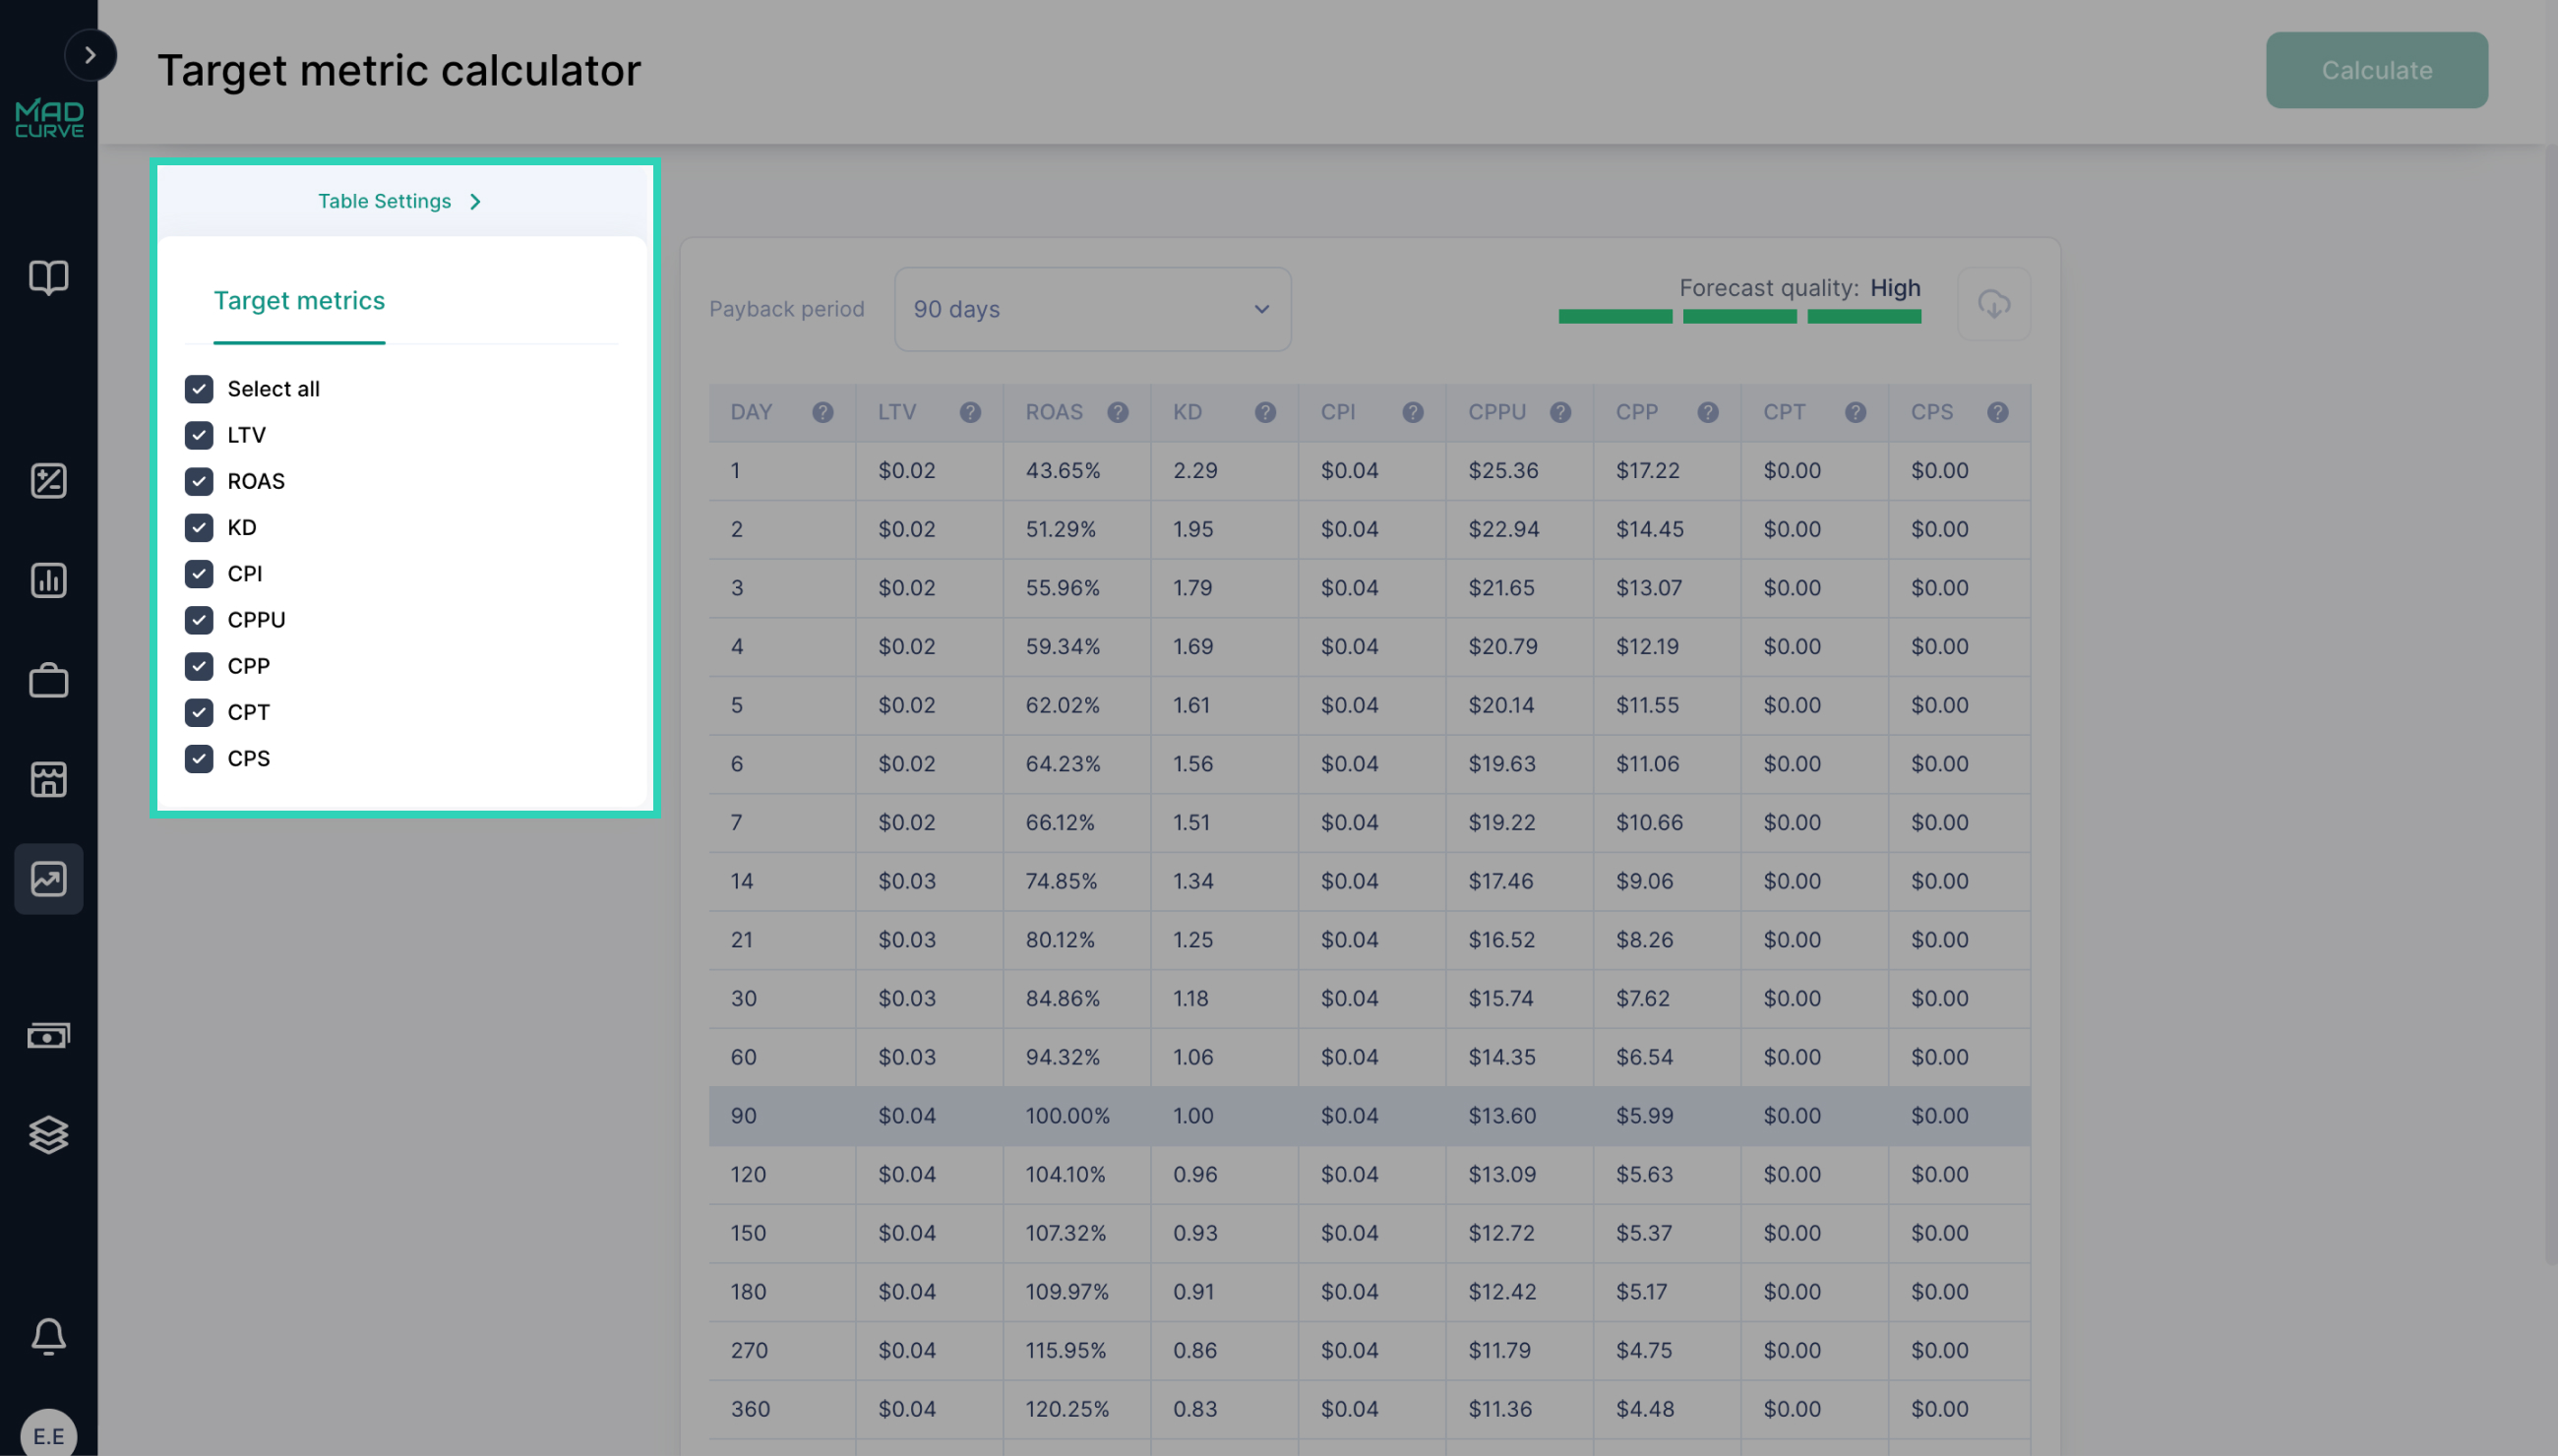
Task: Disable the CPS metric checkbox
Action: click(199, 759)
